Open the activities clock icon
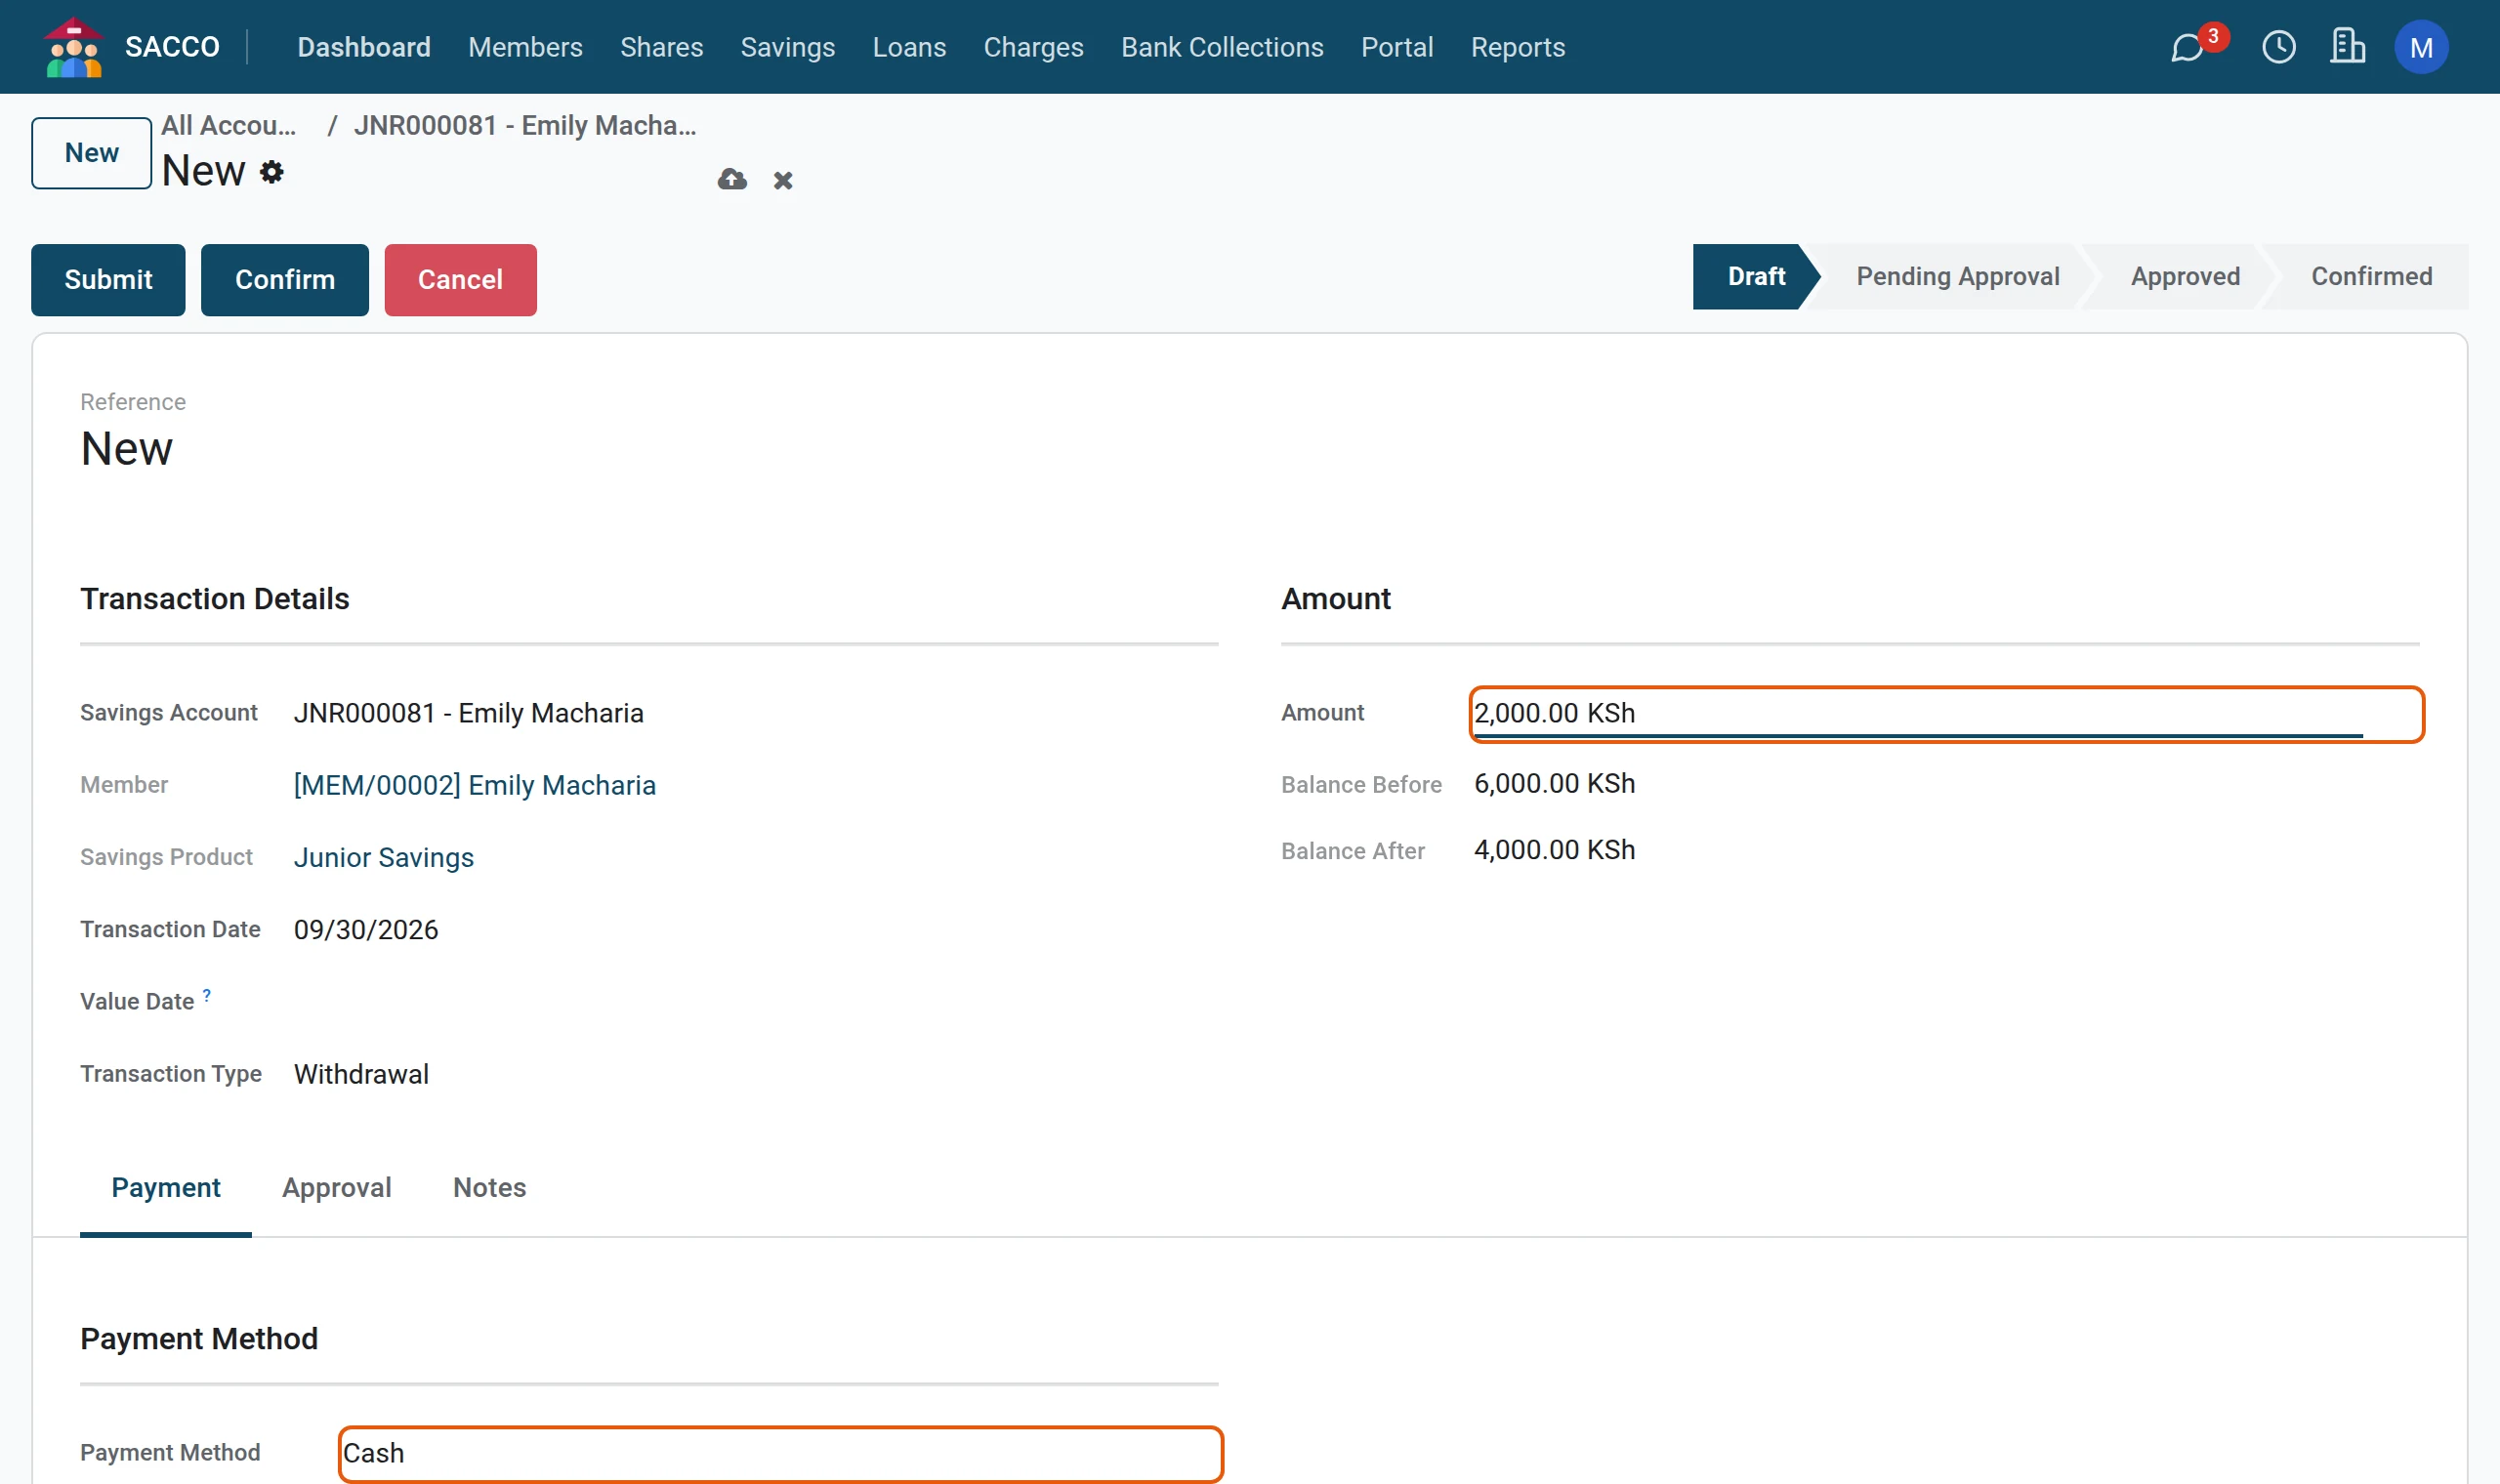2500x1484 pixels. (x=2278, y=47)
